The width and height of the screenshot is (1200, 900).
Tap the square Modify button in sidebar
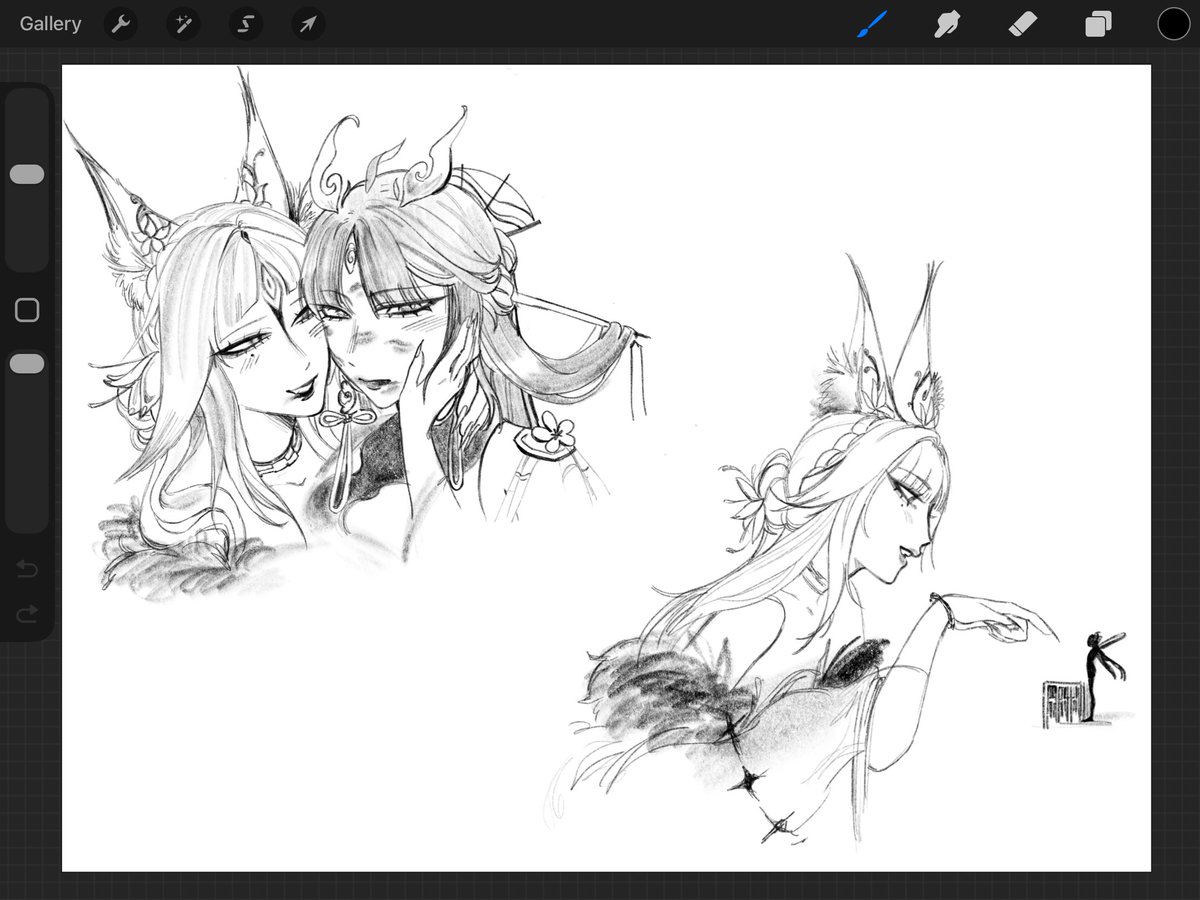[x=27, y=310]
